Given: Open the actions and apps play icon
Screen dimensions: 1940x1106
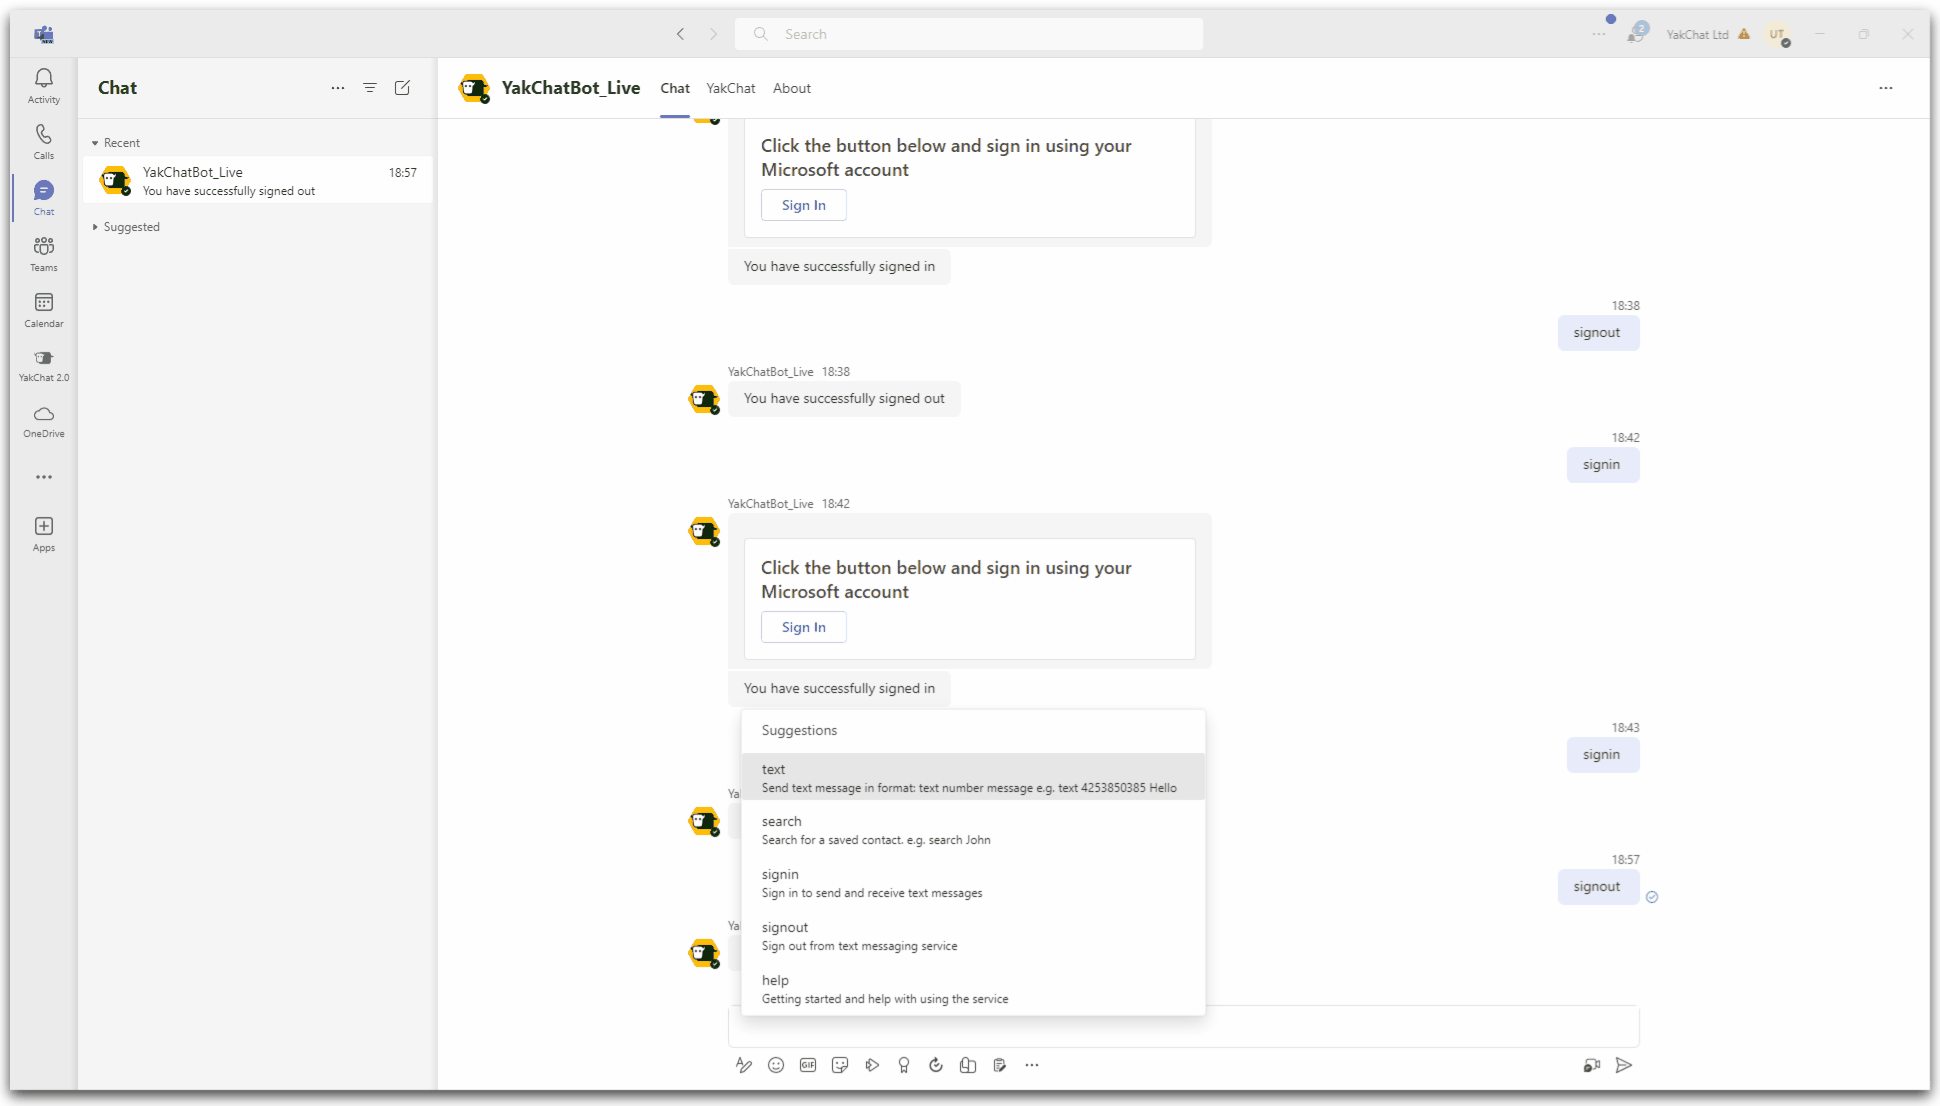Looking at the screenshot, I should pyautogui.click(x=872, y=1065).
